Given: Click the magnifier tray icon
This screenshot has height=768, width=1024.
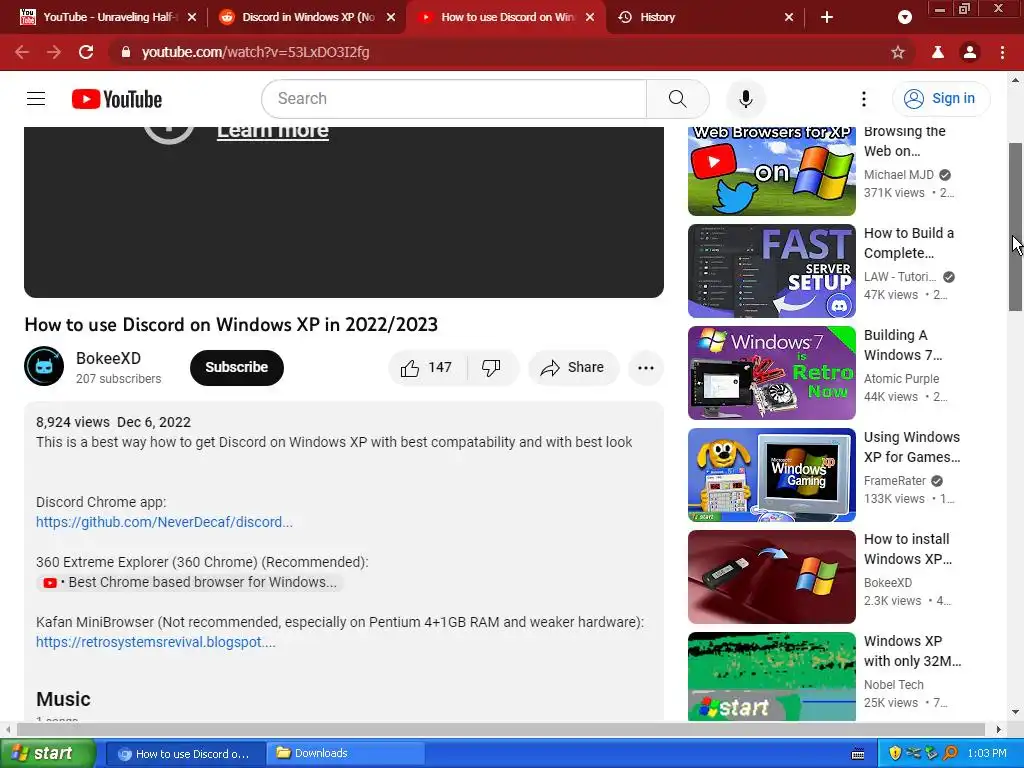Looking at the screenshot, I should click(950, 753).
